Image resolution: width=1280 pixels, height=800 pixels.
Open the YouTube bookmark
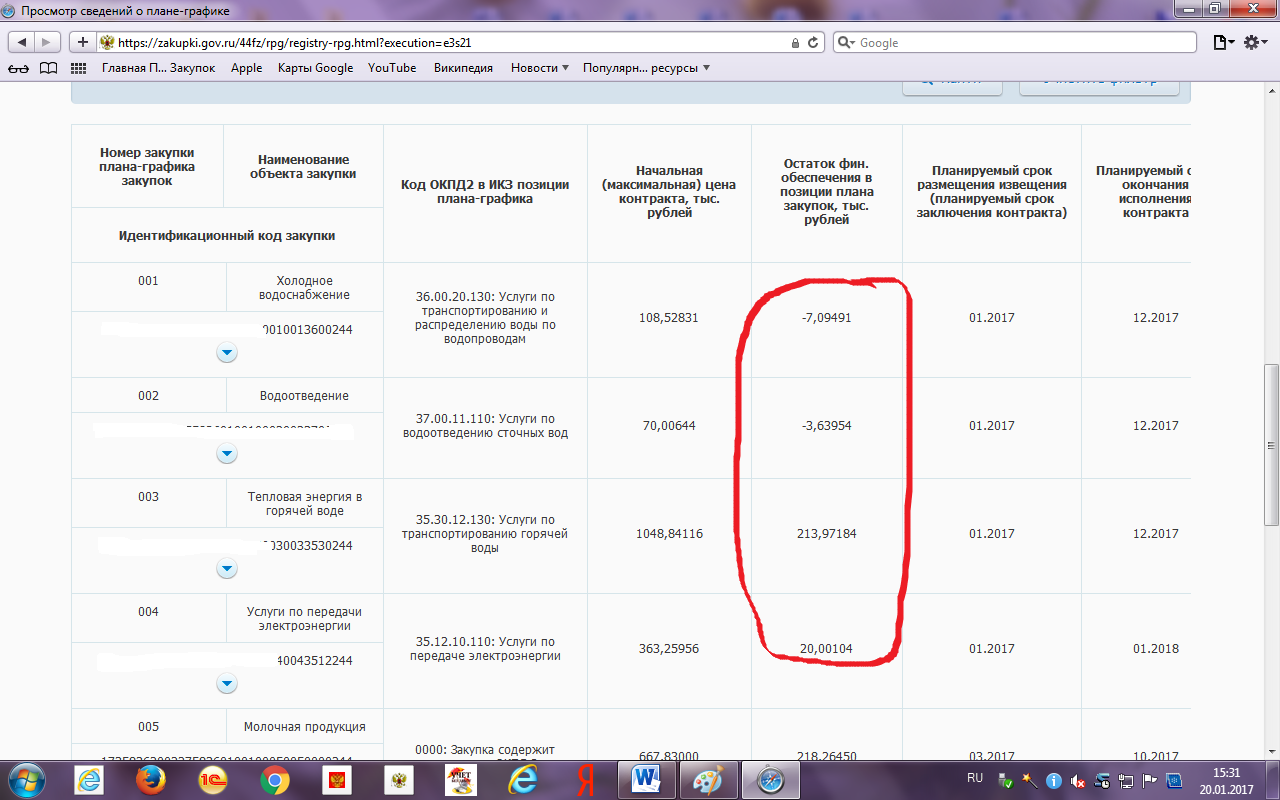coord(392,68)
